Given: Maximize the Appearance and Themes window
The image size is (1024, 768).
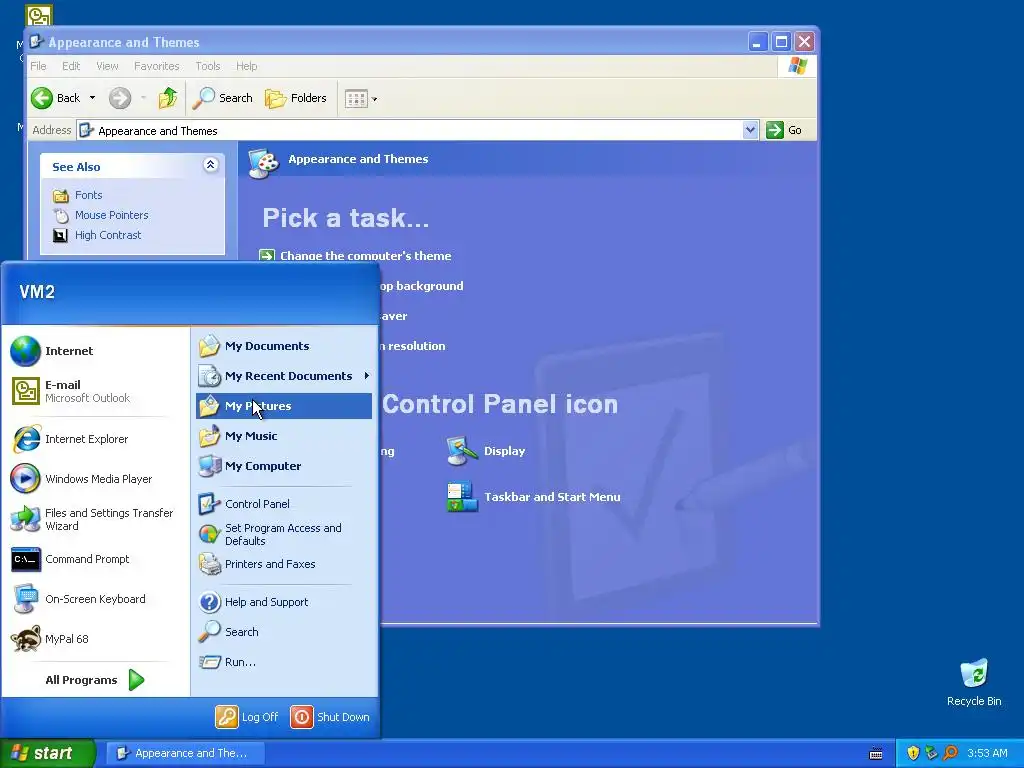Looking at the screenshot, I should click(x=781, y=42).
